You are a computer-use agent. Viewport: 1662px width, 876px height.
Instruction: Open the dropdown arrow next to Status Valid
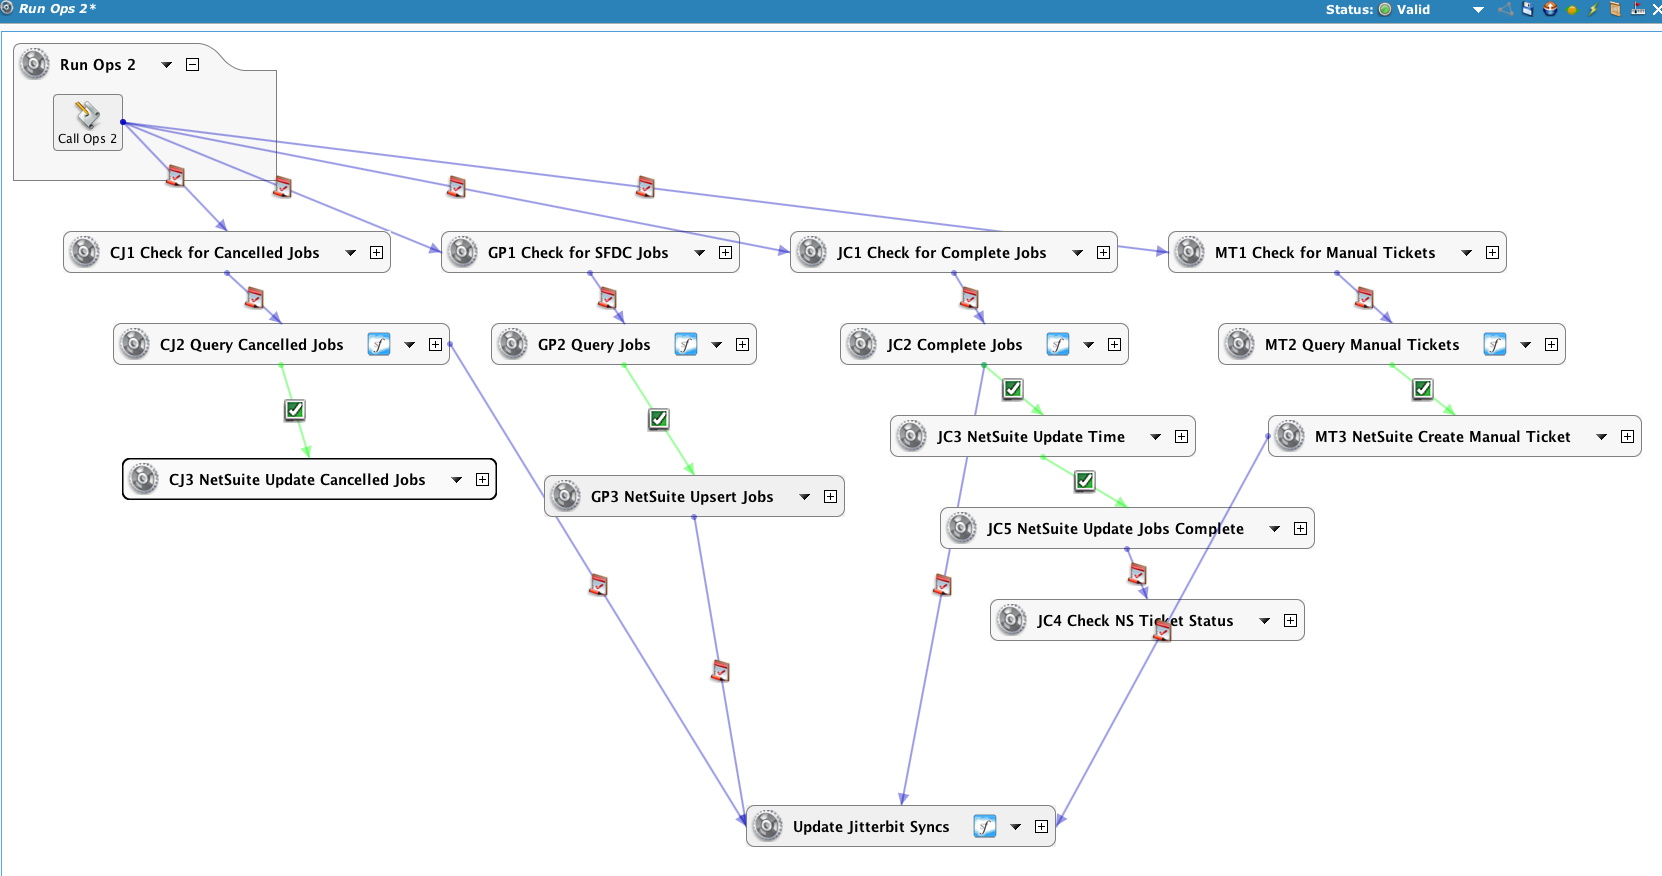tap(1478, 10)
